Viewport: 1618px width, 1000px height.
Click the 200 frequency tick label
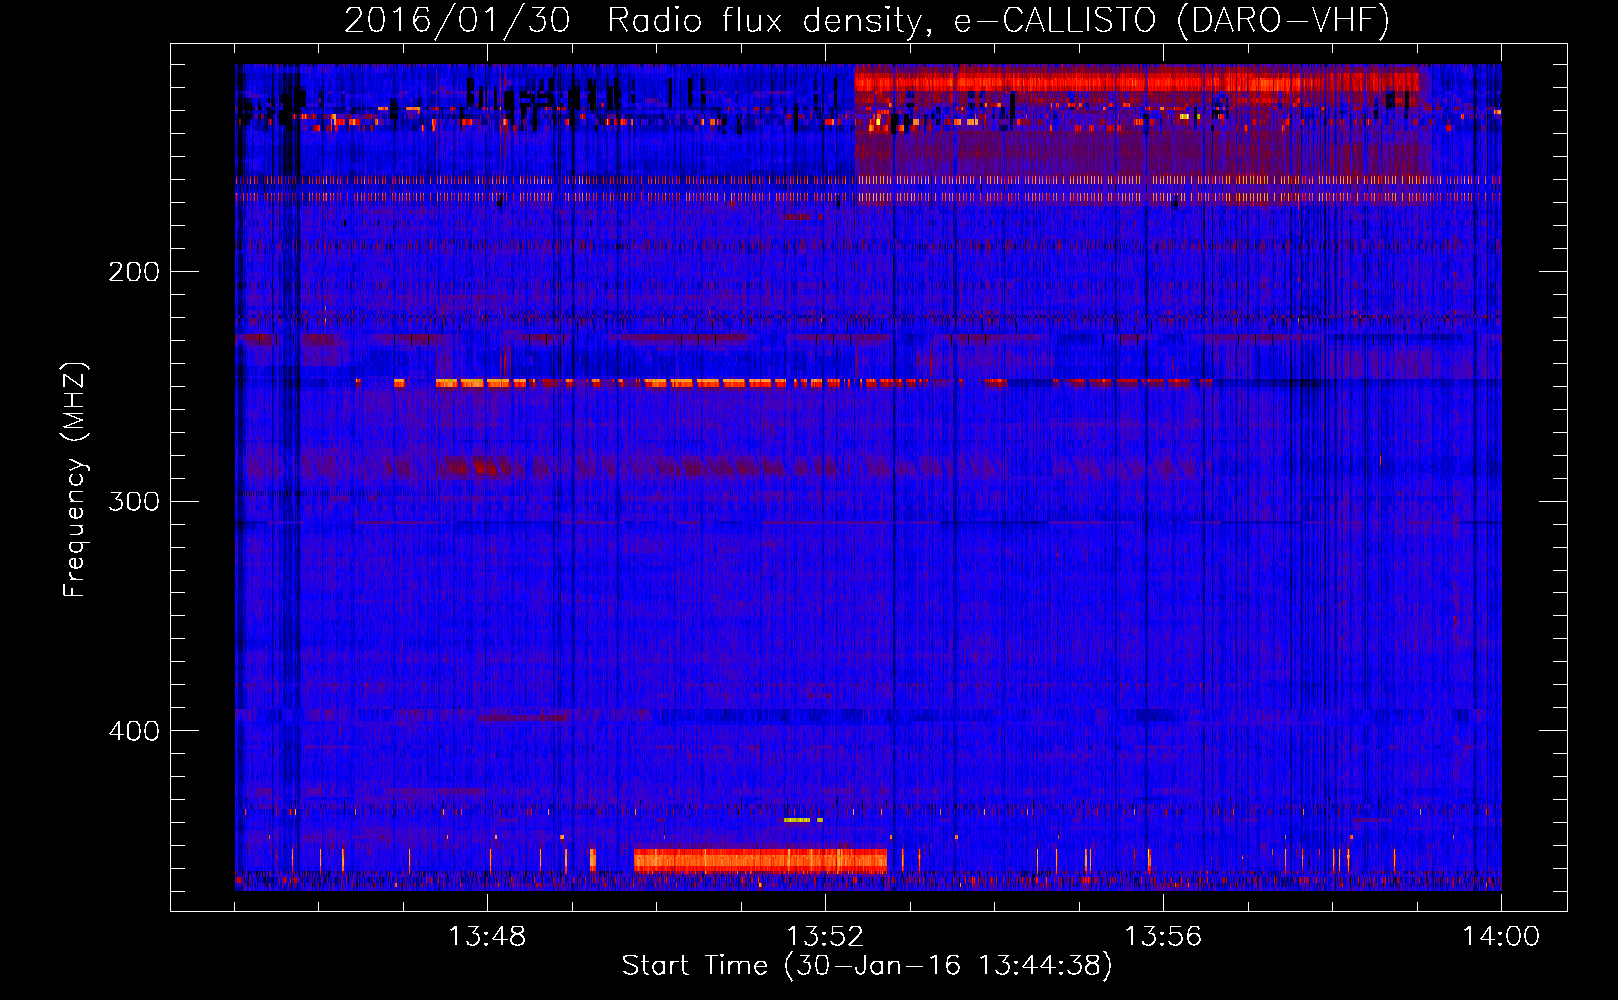(134, 271)
